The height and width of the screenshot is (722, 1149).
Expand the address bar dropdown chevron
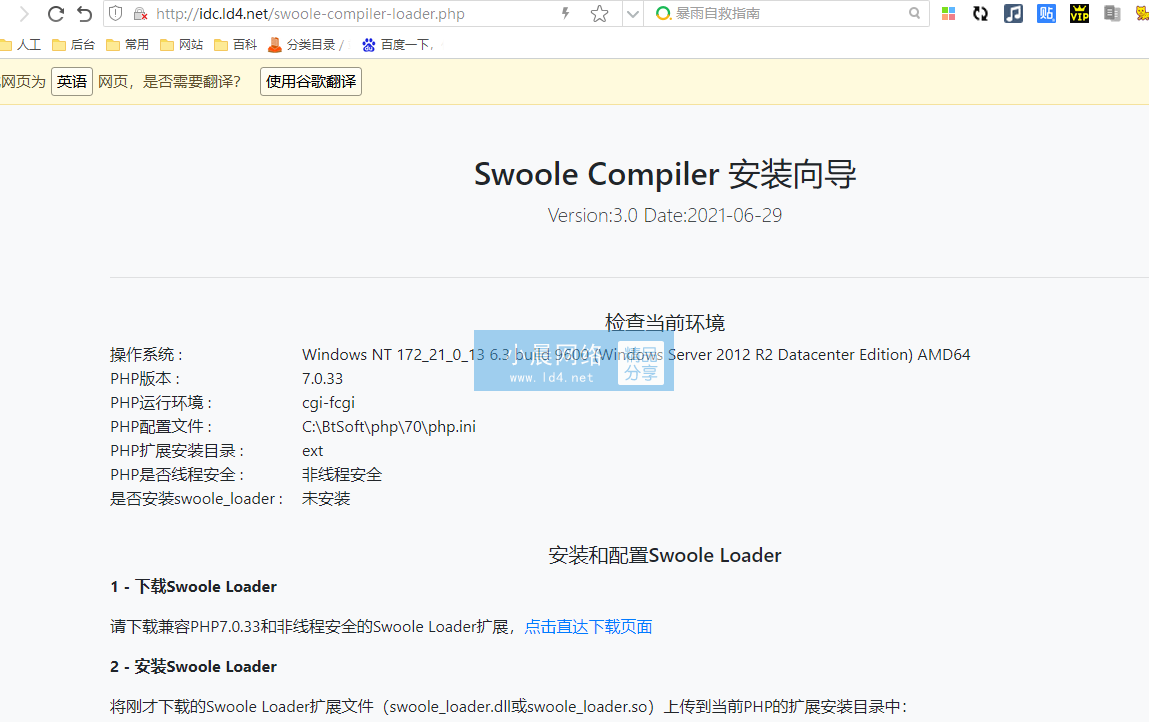pyautogui.click(x=632, y=14)
